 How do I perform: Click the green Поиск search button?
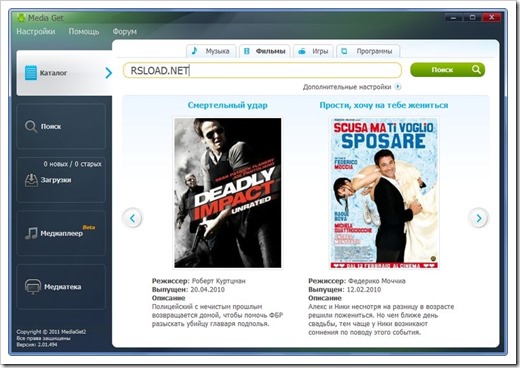447,70
